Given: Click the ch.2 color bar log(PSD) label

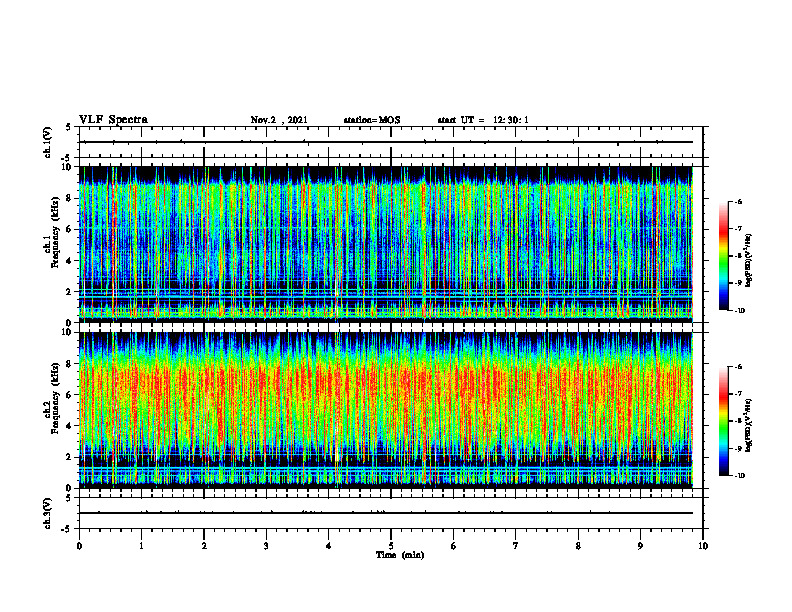Looking at the screenshot, I should 749,425.
